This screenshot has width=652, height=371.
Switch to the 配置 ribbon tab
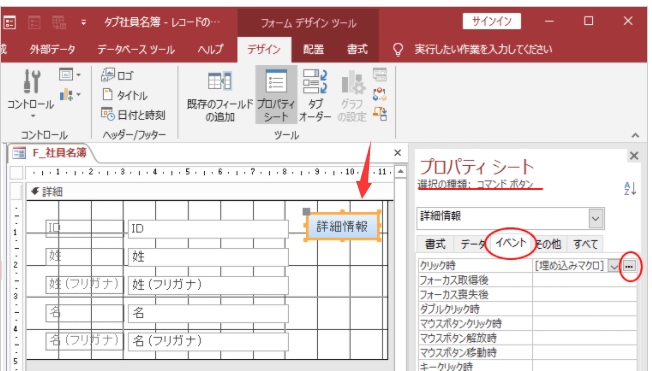tap(314, 49)
